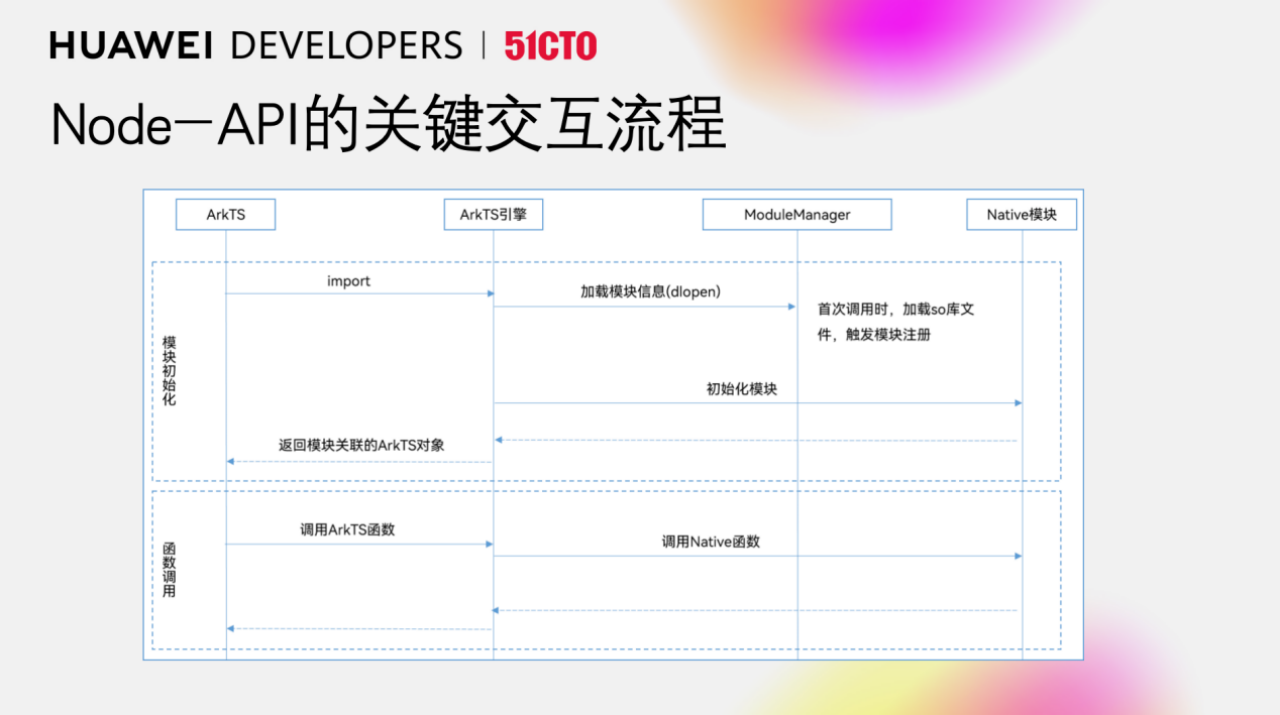Click the import arrow label
The width and height of the screenshot is (1280, 715).
pyautogui.click(x=348, y=281)
